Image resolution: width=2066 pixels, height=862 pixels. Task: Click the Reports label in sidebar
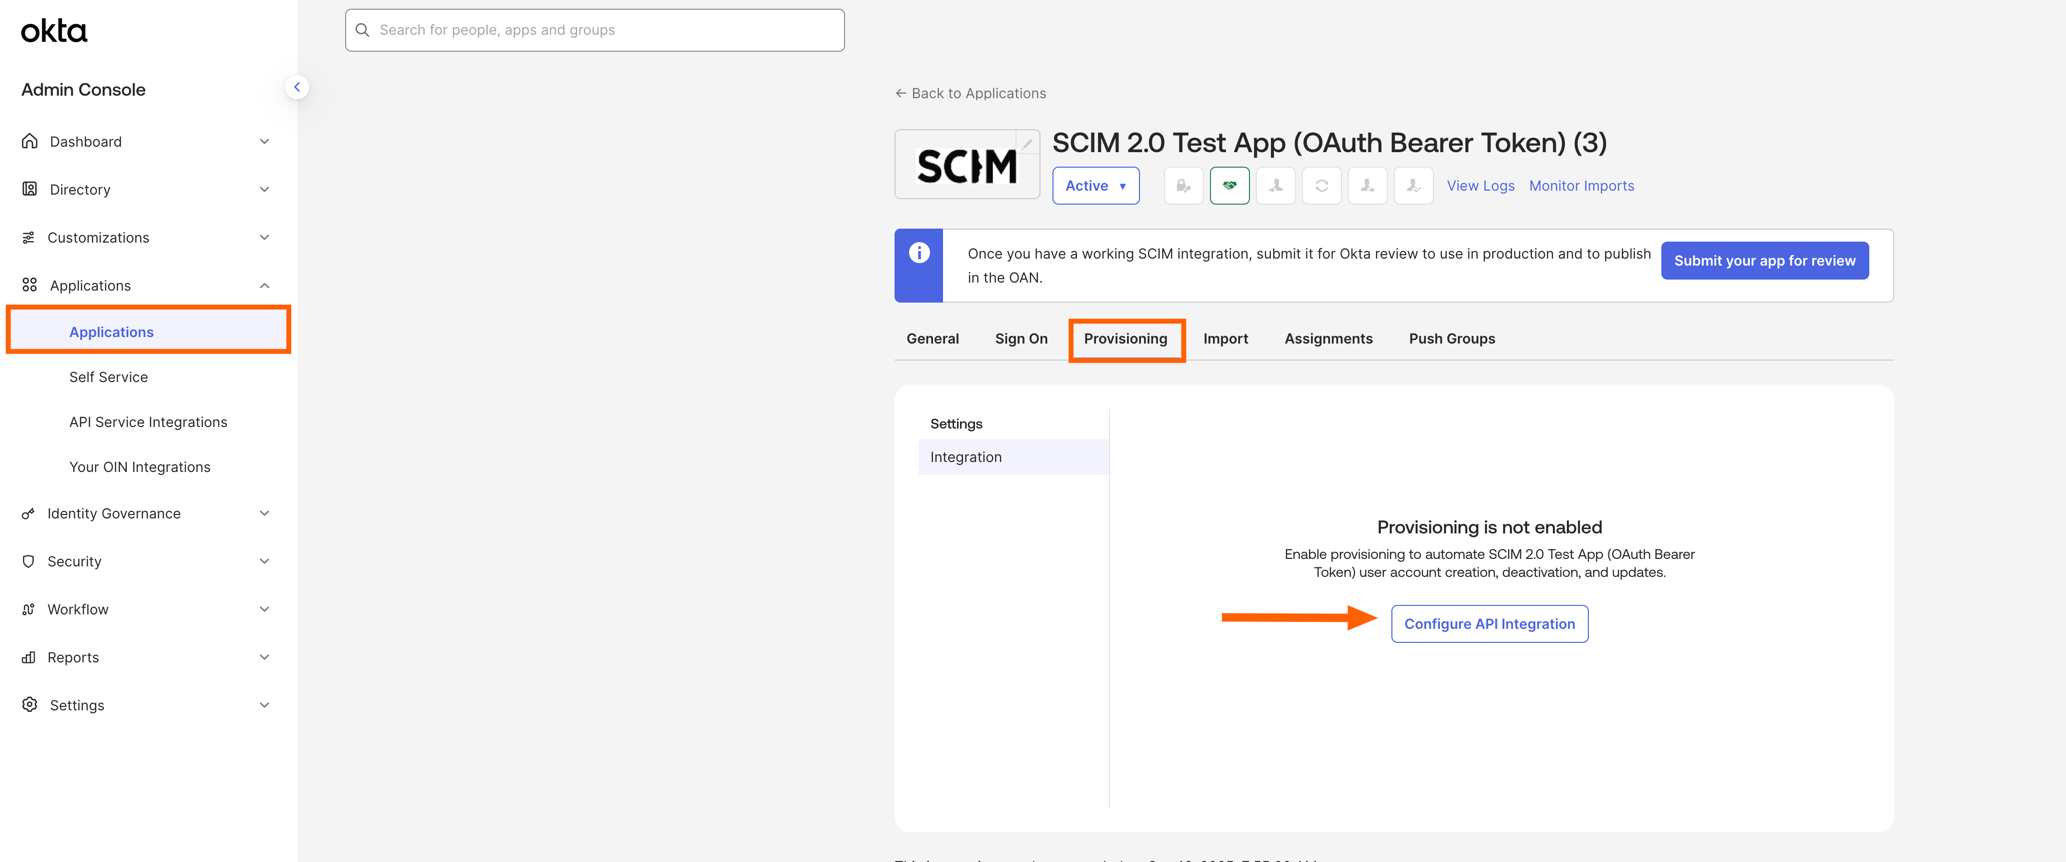[x=73, y=658]
